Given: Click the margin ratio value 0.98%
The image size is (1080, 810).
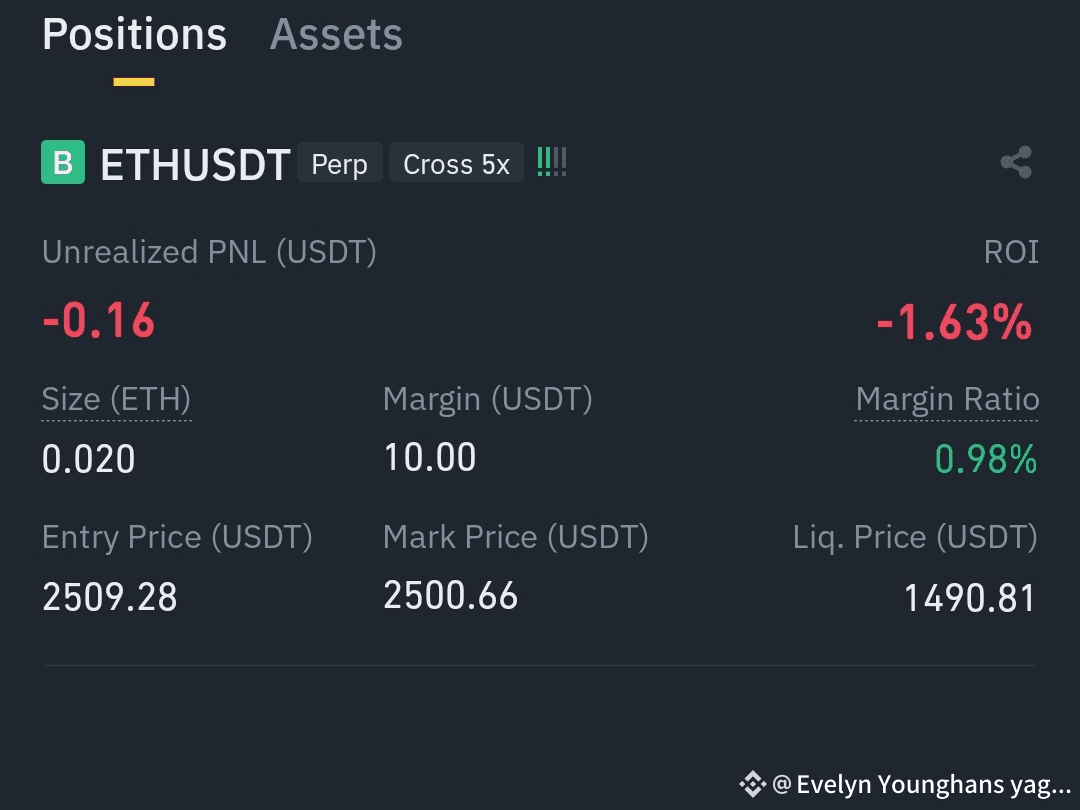Looking at the screenshot, I should click(986, 459).
